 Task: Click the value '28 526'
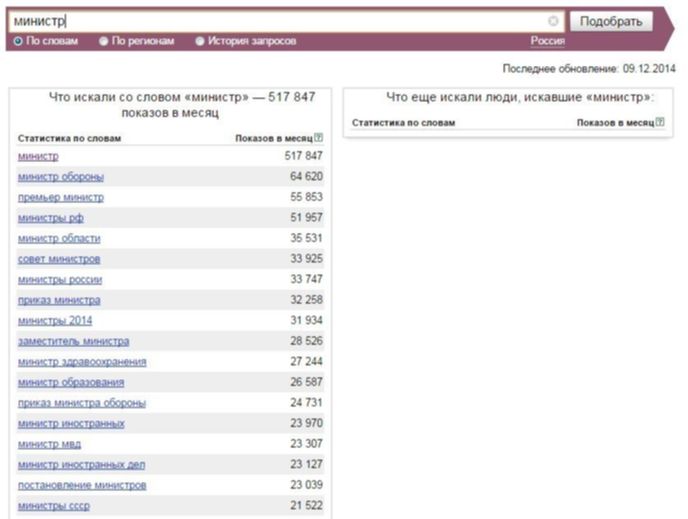[x=306, y=341]
